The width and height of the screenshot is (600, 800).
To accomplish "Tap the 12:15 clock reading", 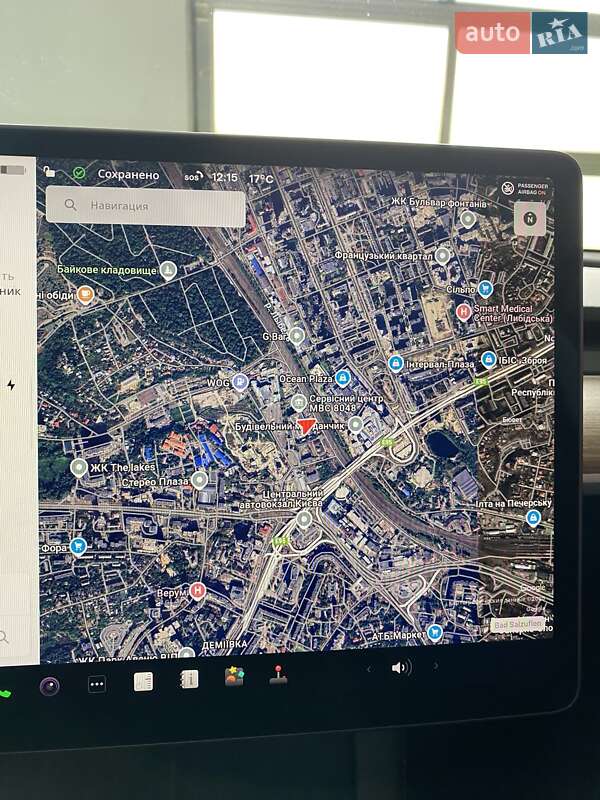I will click(224, 177).
